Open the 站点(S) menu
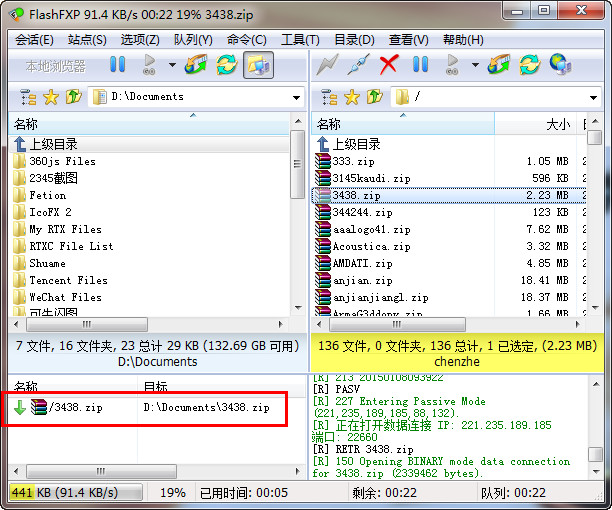The width and height of the screenshot is (612, 510). pyautogui.click(x=87, y=40)
